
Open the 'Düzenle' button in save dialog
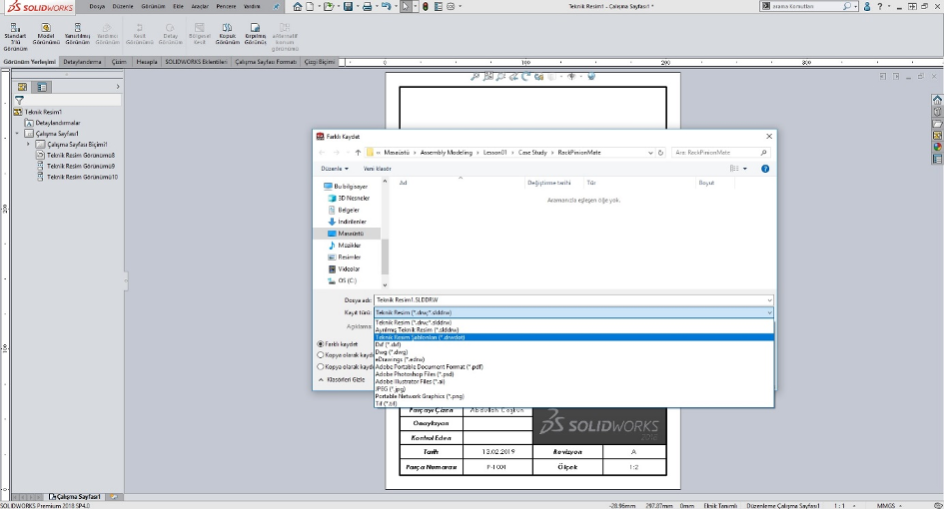[x=333, y=169]
